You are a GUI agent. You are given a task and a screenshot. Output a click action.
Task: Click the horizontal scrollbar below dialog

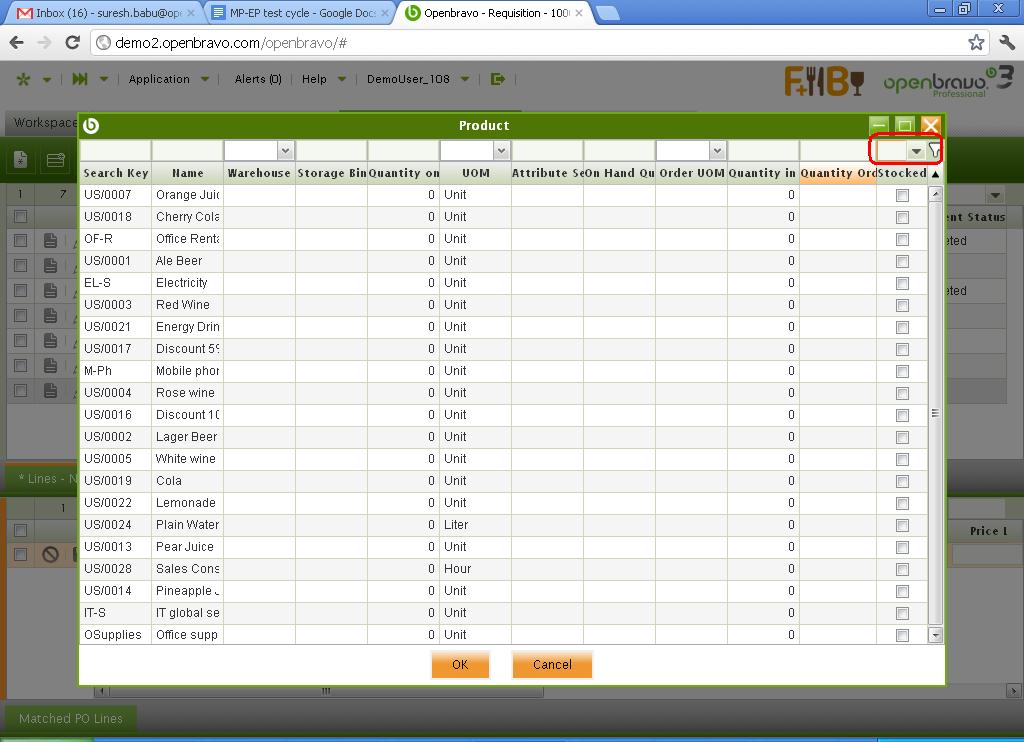click(x=325, y=691)
